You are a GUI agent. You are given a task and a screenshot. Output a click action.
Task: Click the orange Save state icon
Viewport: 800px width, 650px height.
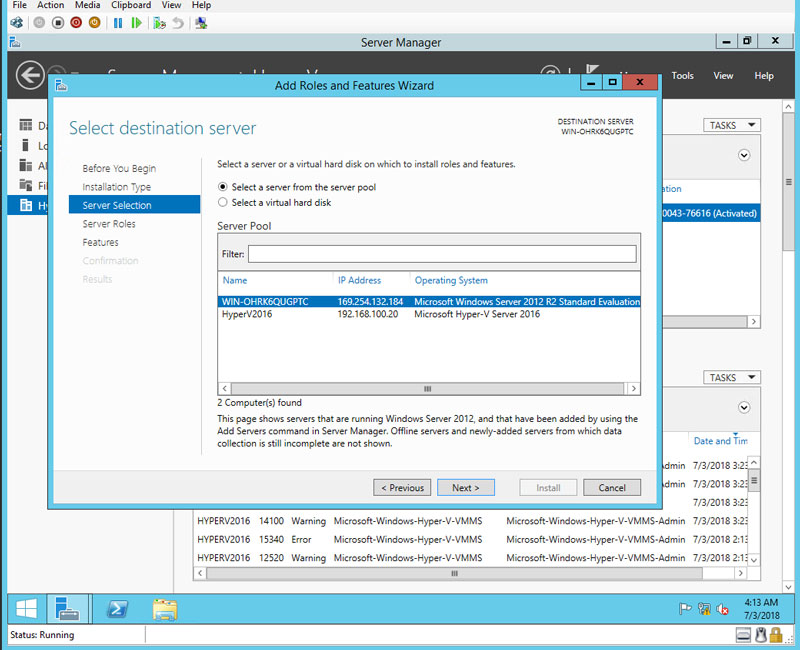point(94,23)
